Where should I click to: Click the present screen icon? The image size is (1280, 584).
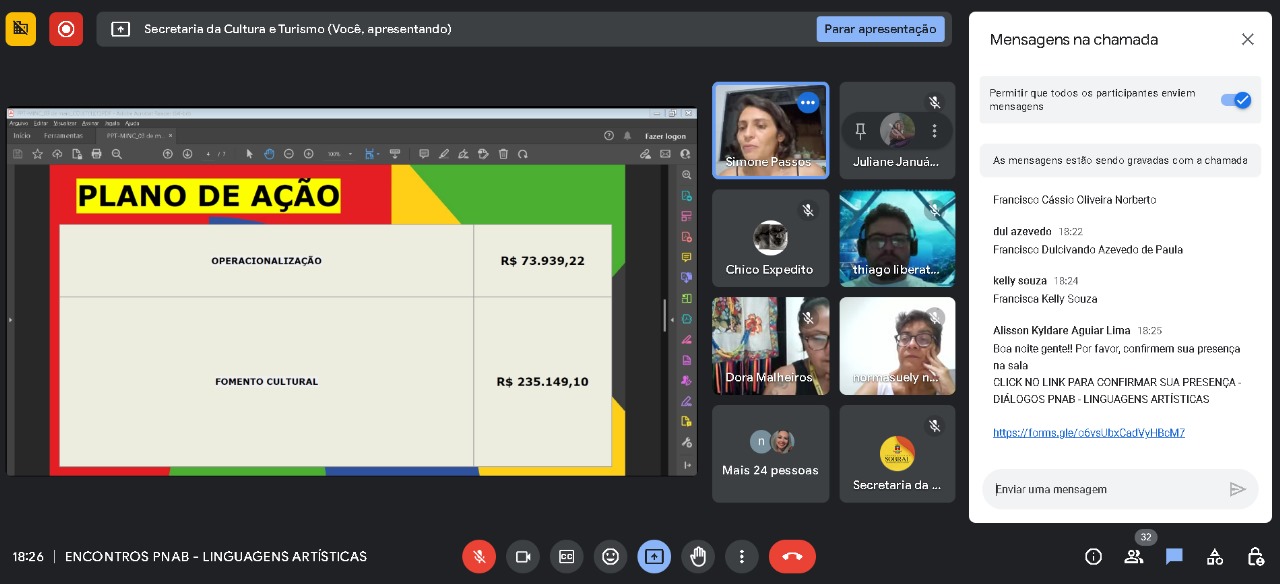(x=655, y=557)
